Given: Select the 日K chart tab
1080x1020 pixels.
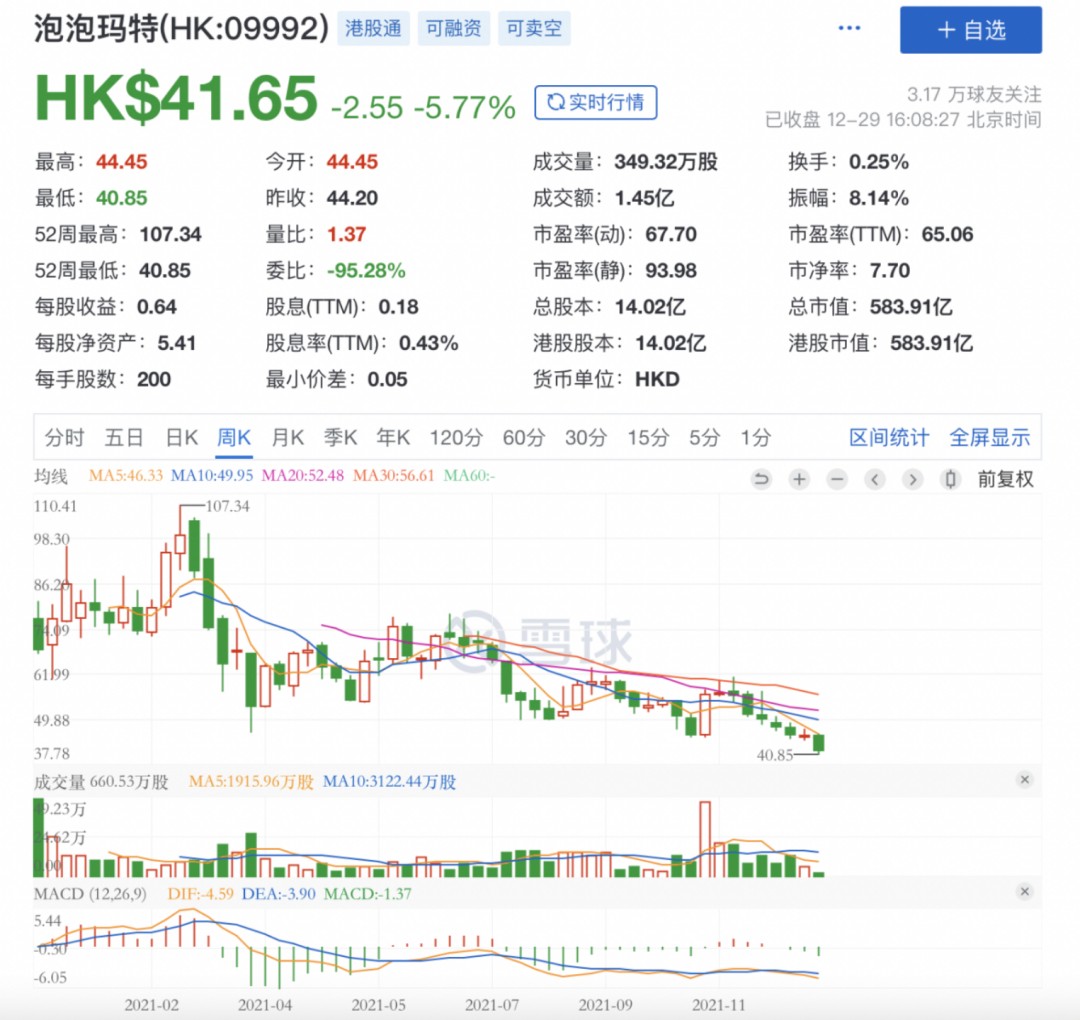Looking at the screenshot, I should point(182,437).
